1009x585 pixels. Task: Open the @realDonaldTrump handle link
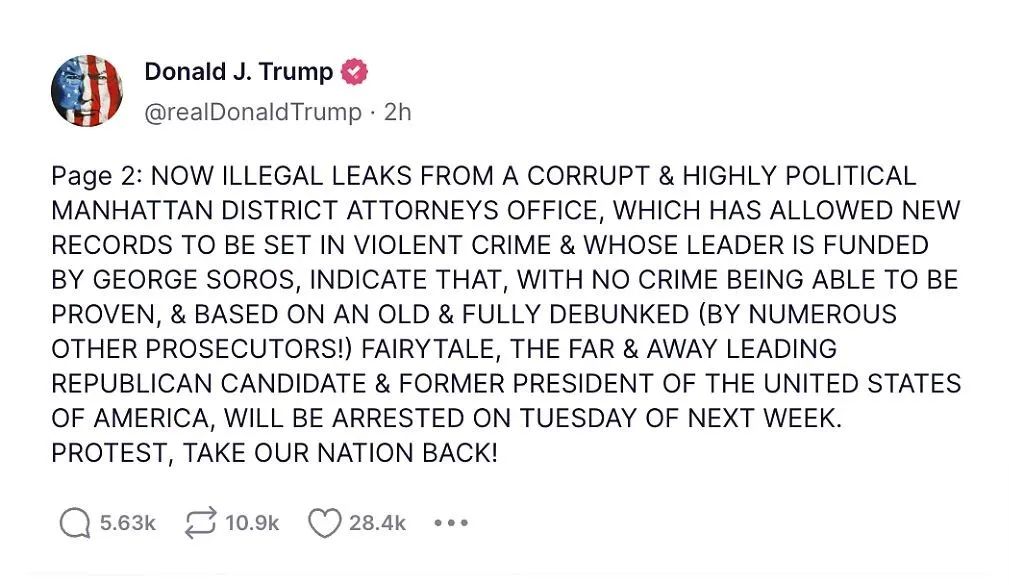[x=253, y=112]
